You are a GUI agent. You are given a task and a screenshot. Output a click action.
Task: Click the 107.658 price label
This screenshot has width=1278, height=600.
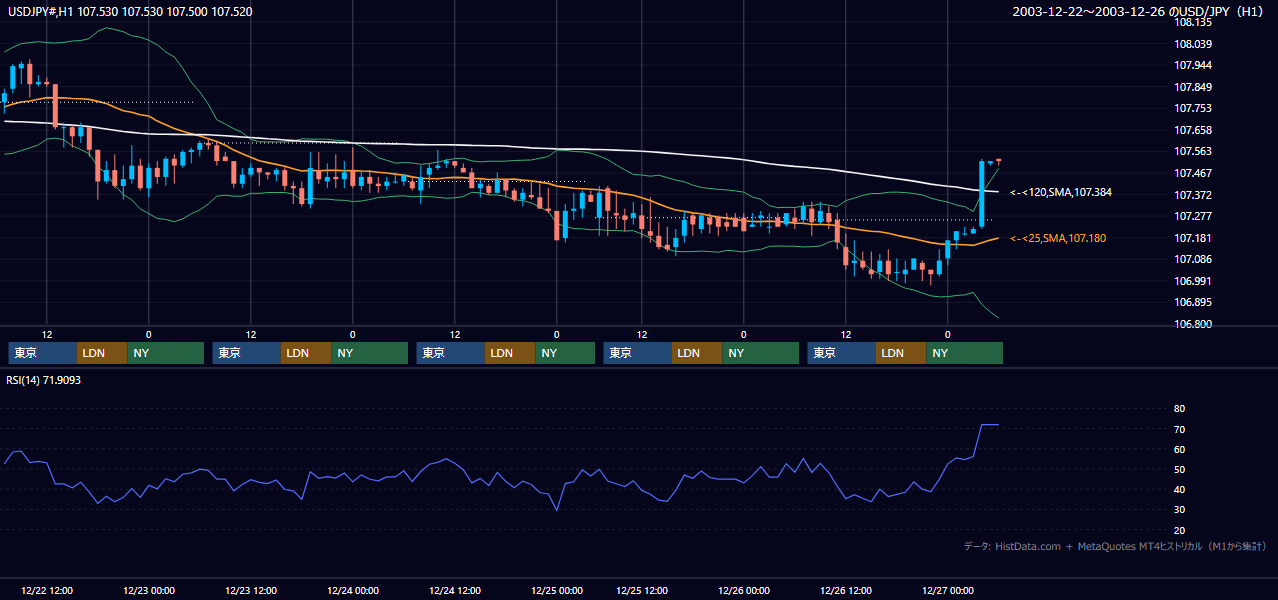1194,130
